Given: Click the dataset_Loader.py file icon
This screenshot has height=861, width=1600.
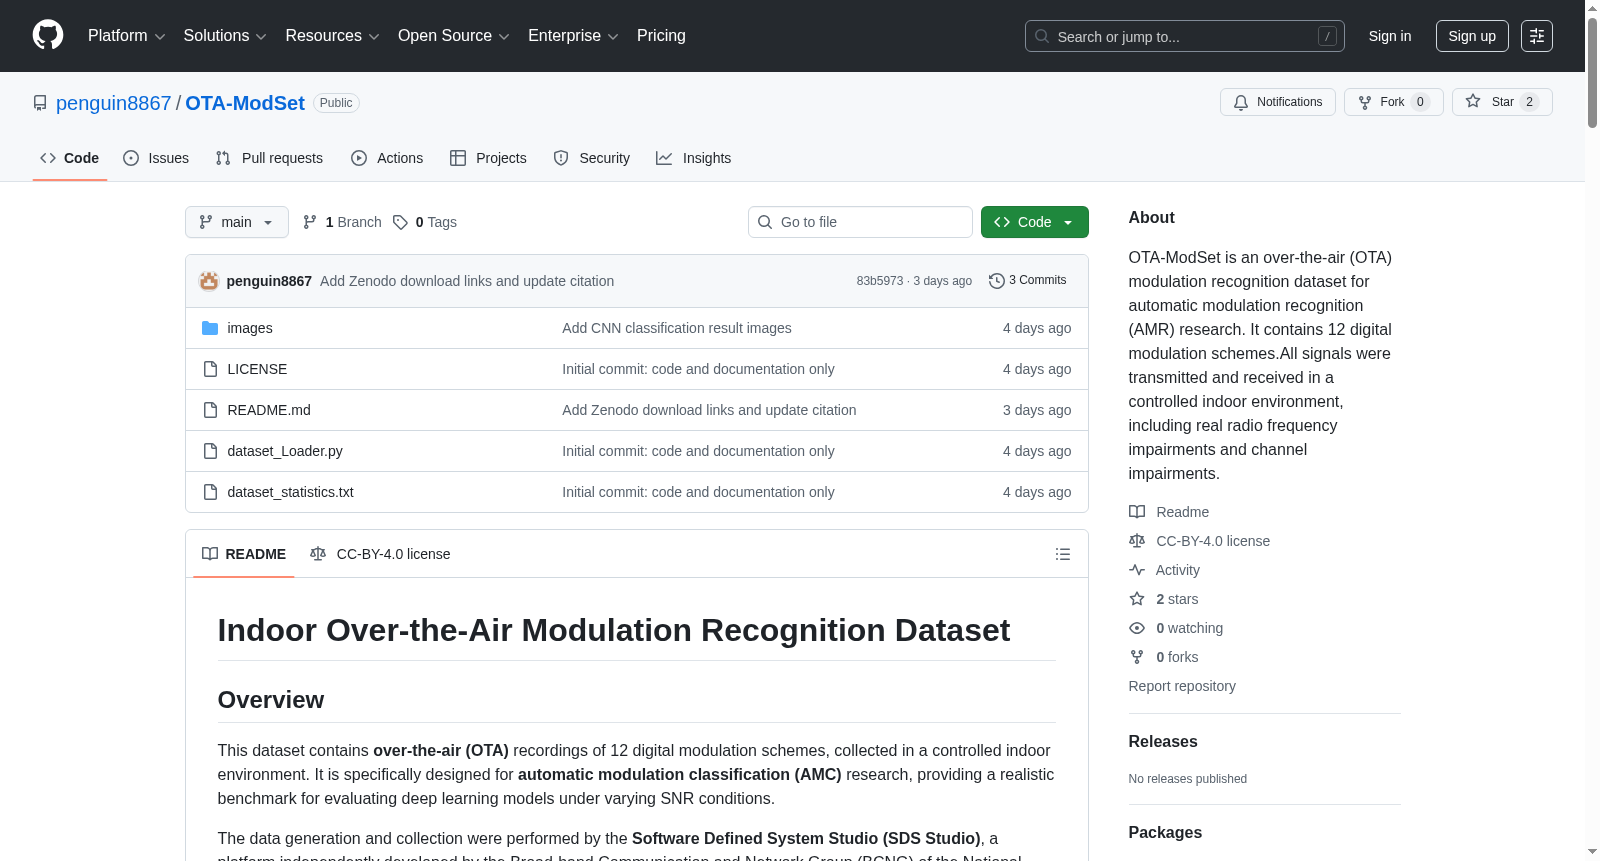Looking at the screenshot, I should point(210,451).
